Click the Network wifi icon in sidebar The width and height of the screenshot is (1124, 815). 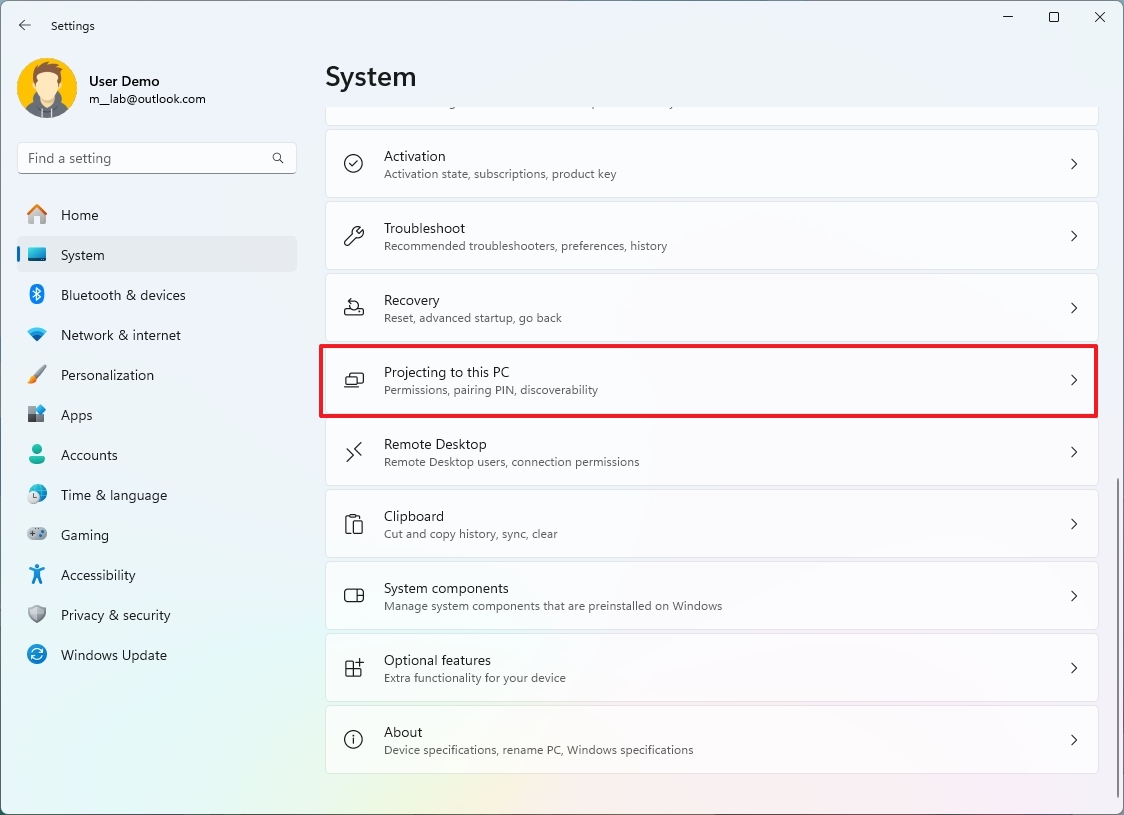37,335
